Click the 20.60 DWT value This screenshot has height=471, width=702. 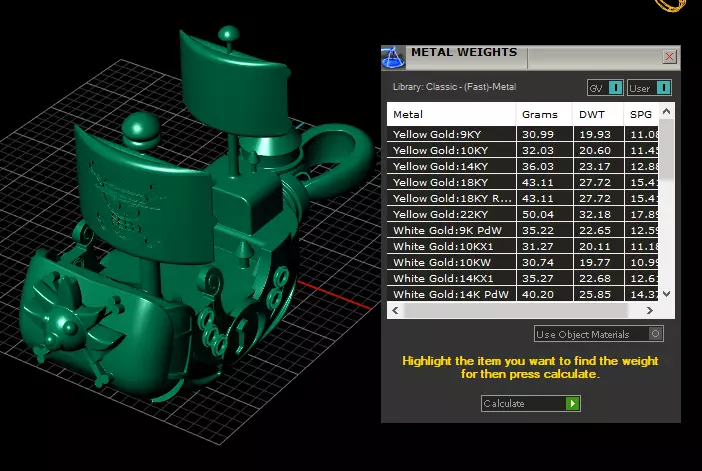point(595,150)
